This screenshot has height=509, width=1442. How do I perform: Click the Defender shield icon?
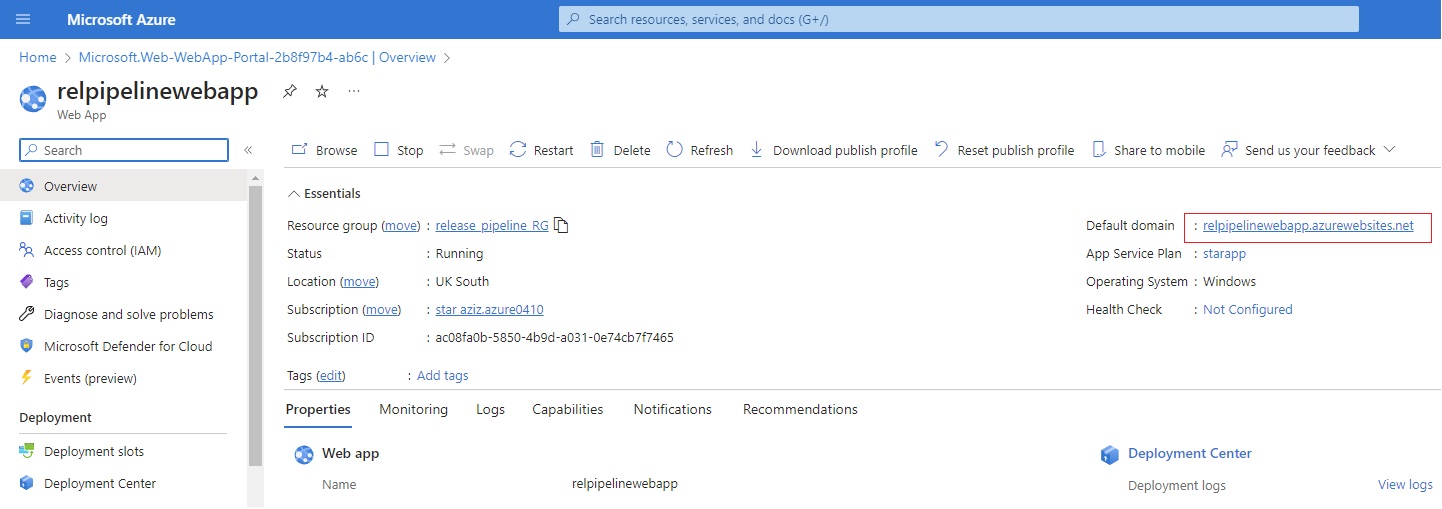coord(27,346)
